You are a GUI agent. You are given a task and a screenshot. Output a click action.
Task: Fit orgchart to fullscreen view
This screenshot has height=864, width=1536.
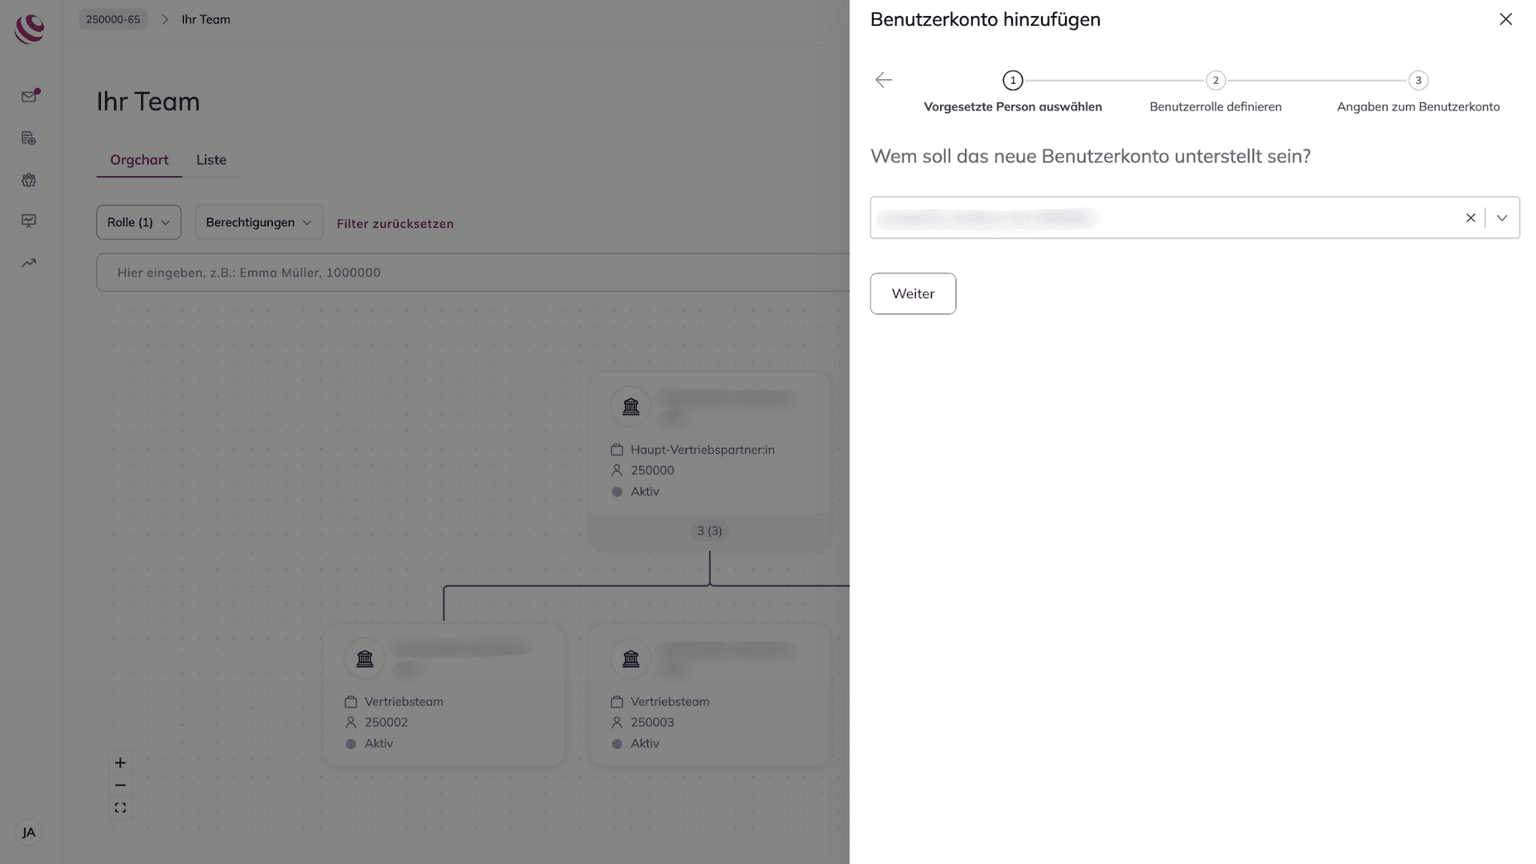point(120,808)
